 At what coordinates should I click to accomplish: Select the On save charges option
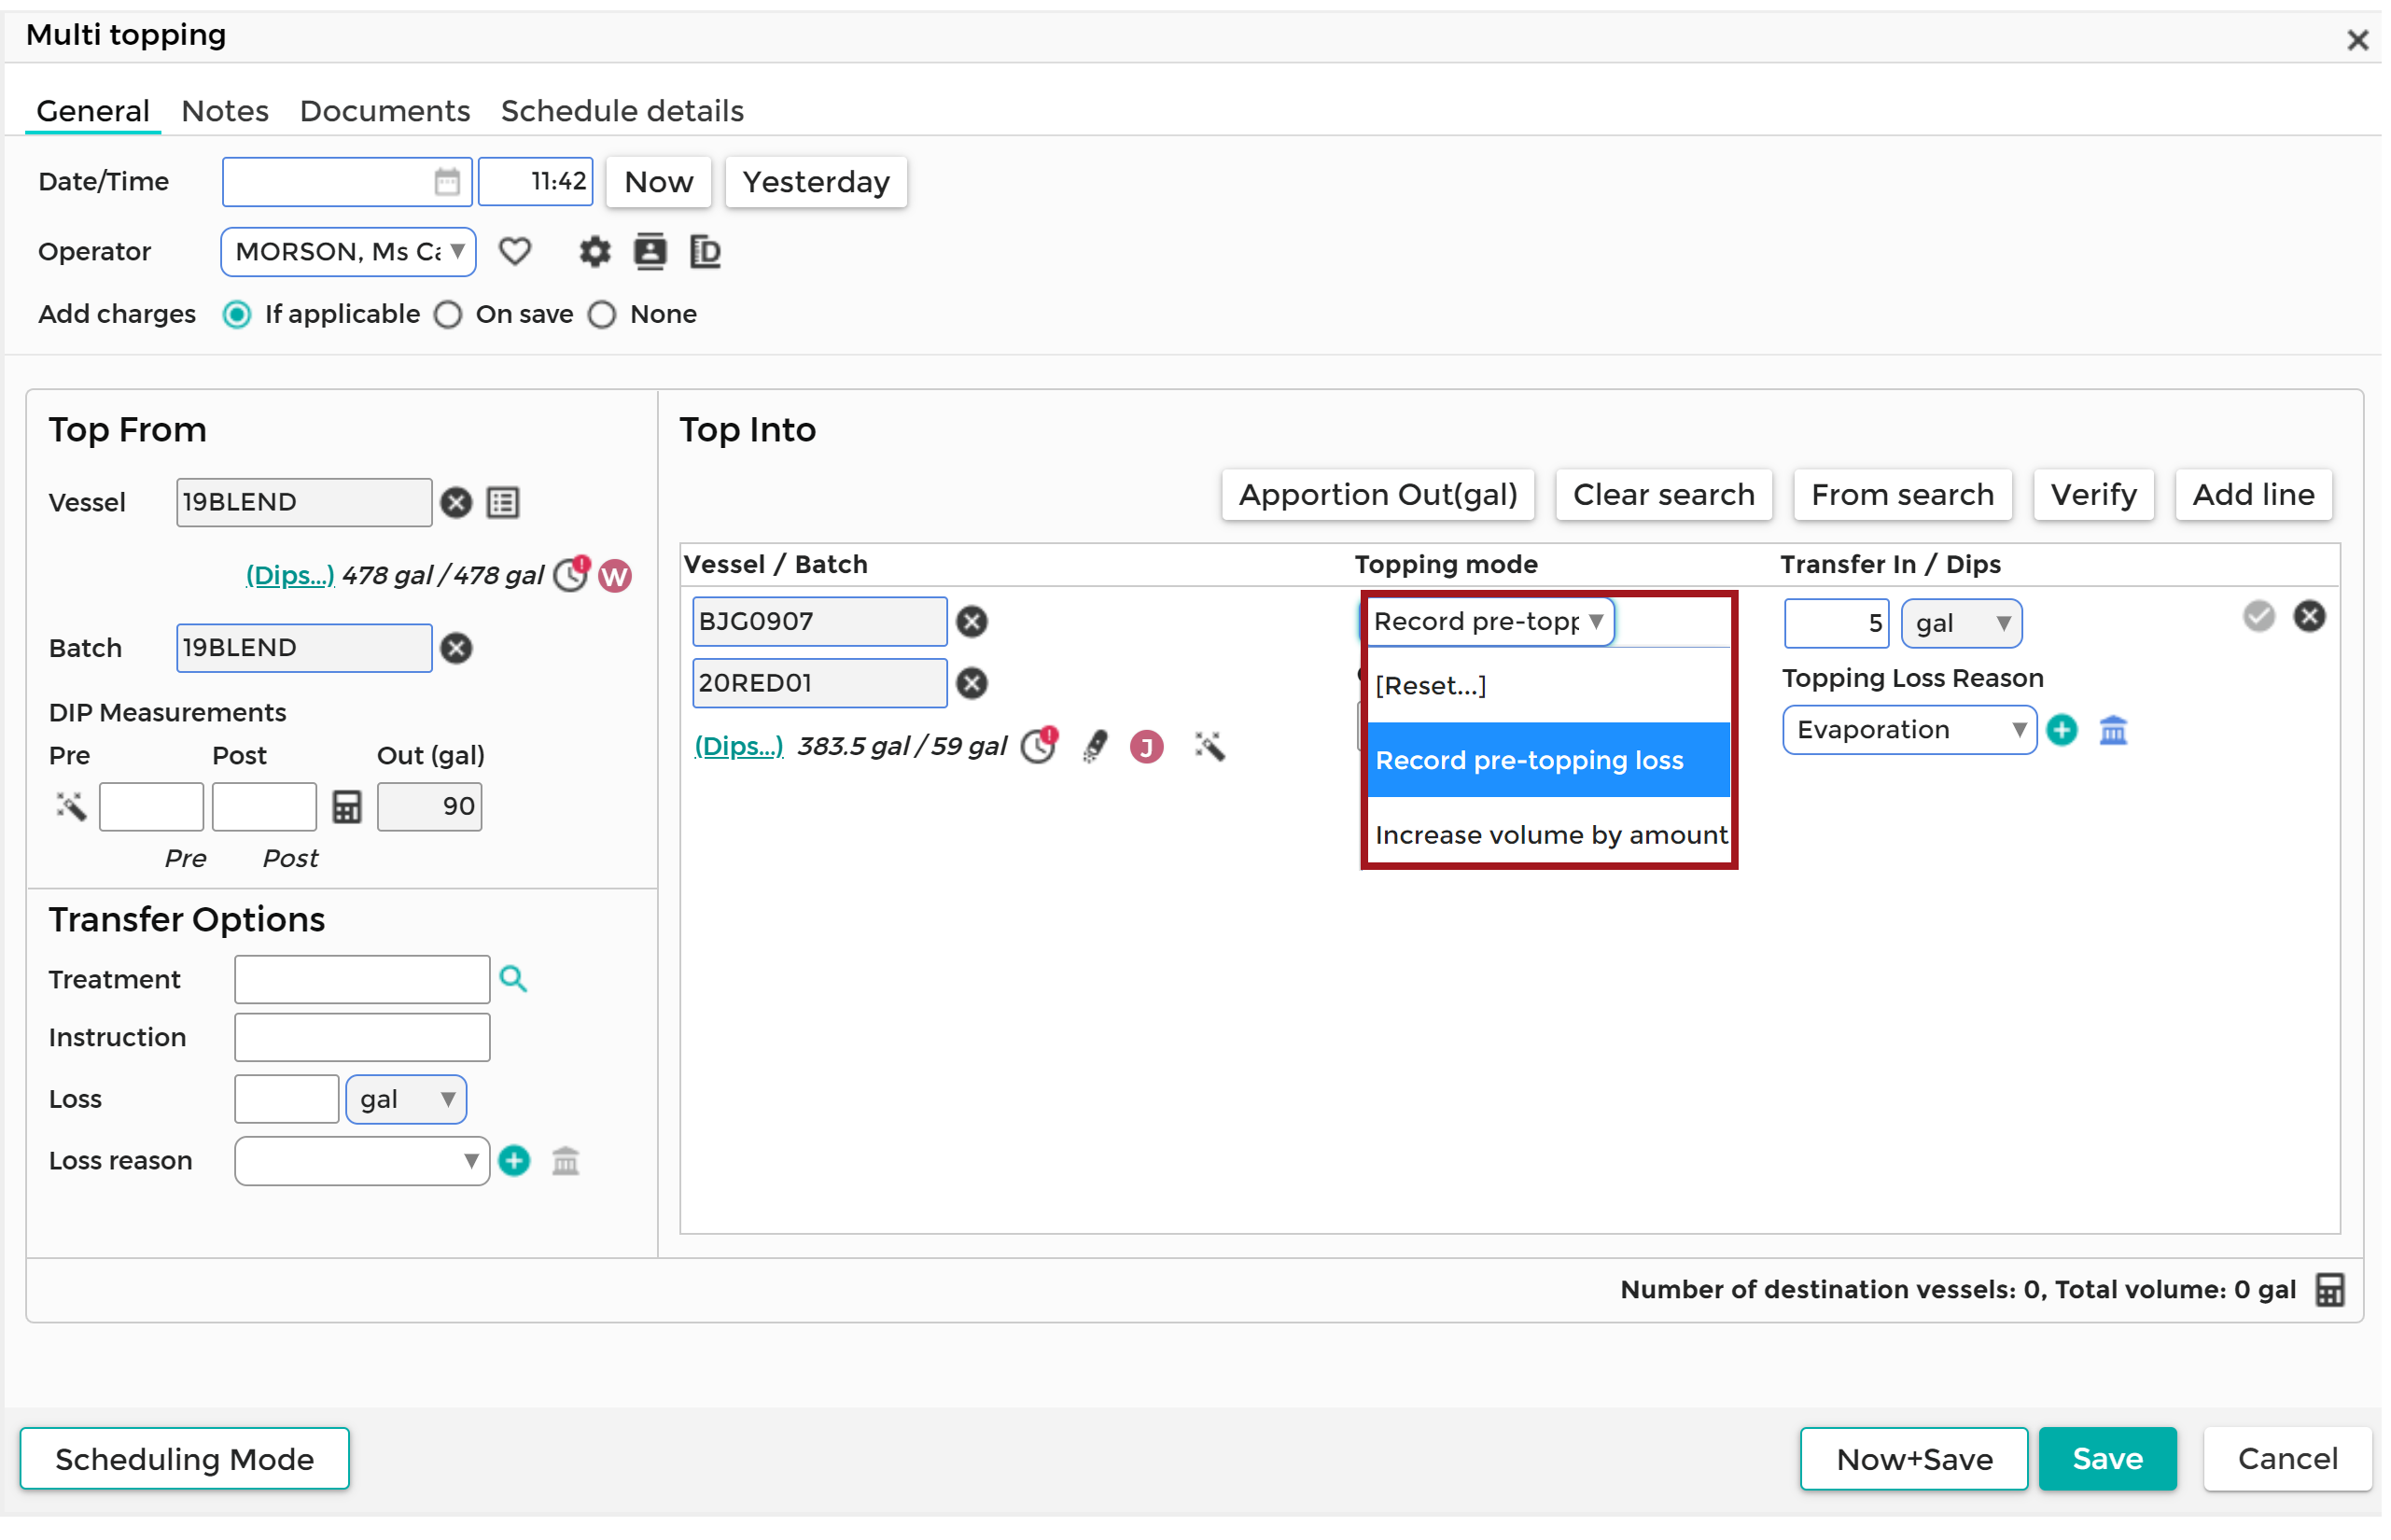click(x=449, y=315)
